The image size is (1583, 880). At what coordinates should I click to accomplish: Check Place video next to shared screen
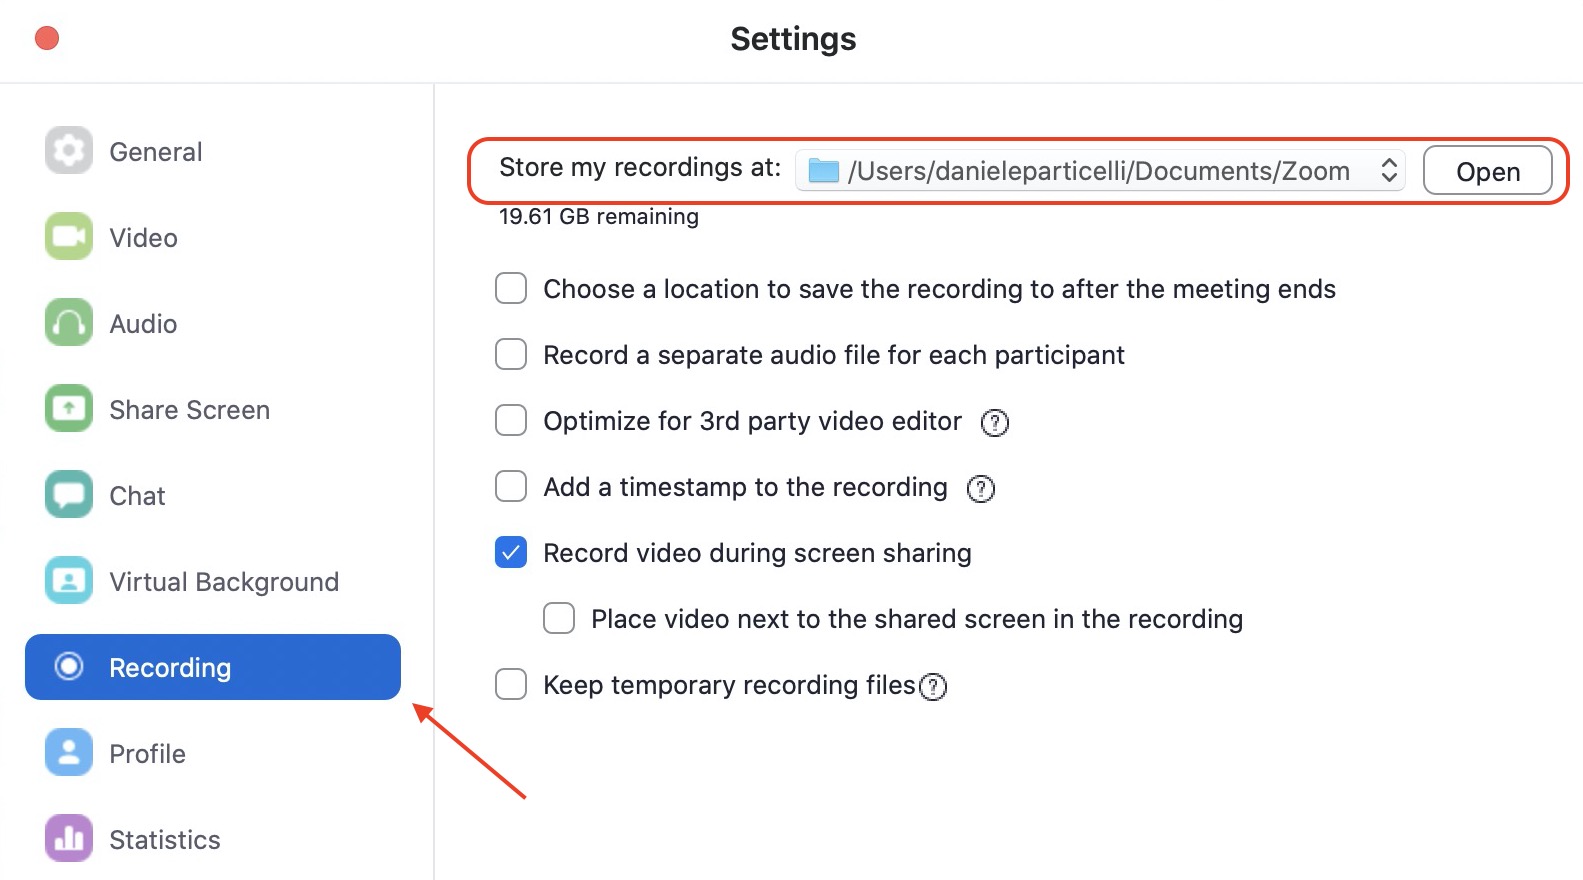tap(559, 618)
